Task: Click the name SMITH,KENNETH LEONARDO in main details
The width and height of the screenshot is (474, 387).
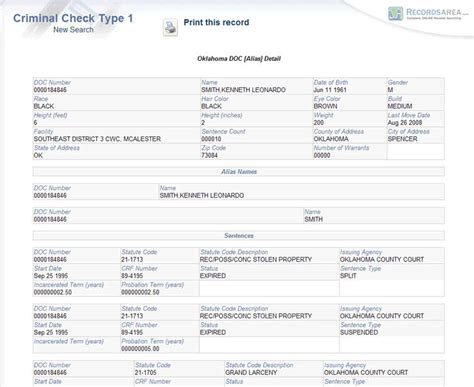Action: pos(243,90)
